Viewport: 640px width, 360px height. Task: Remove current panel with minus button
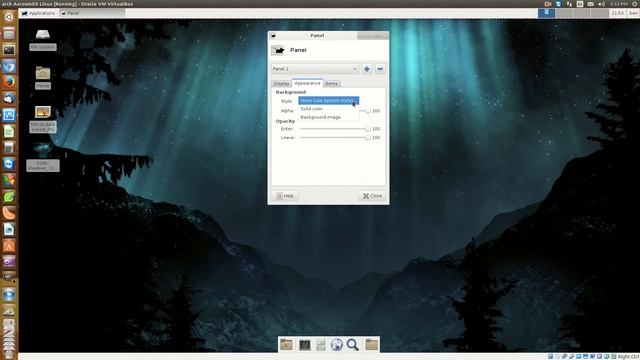[x=380, y=69]
